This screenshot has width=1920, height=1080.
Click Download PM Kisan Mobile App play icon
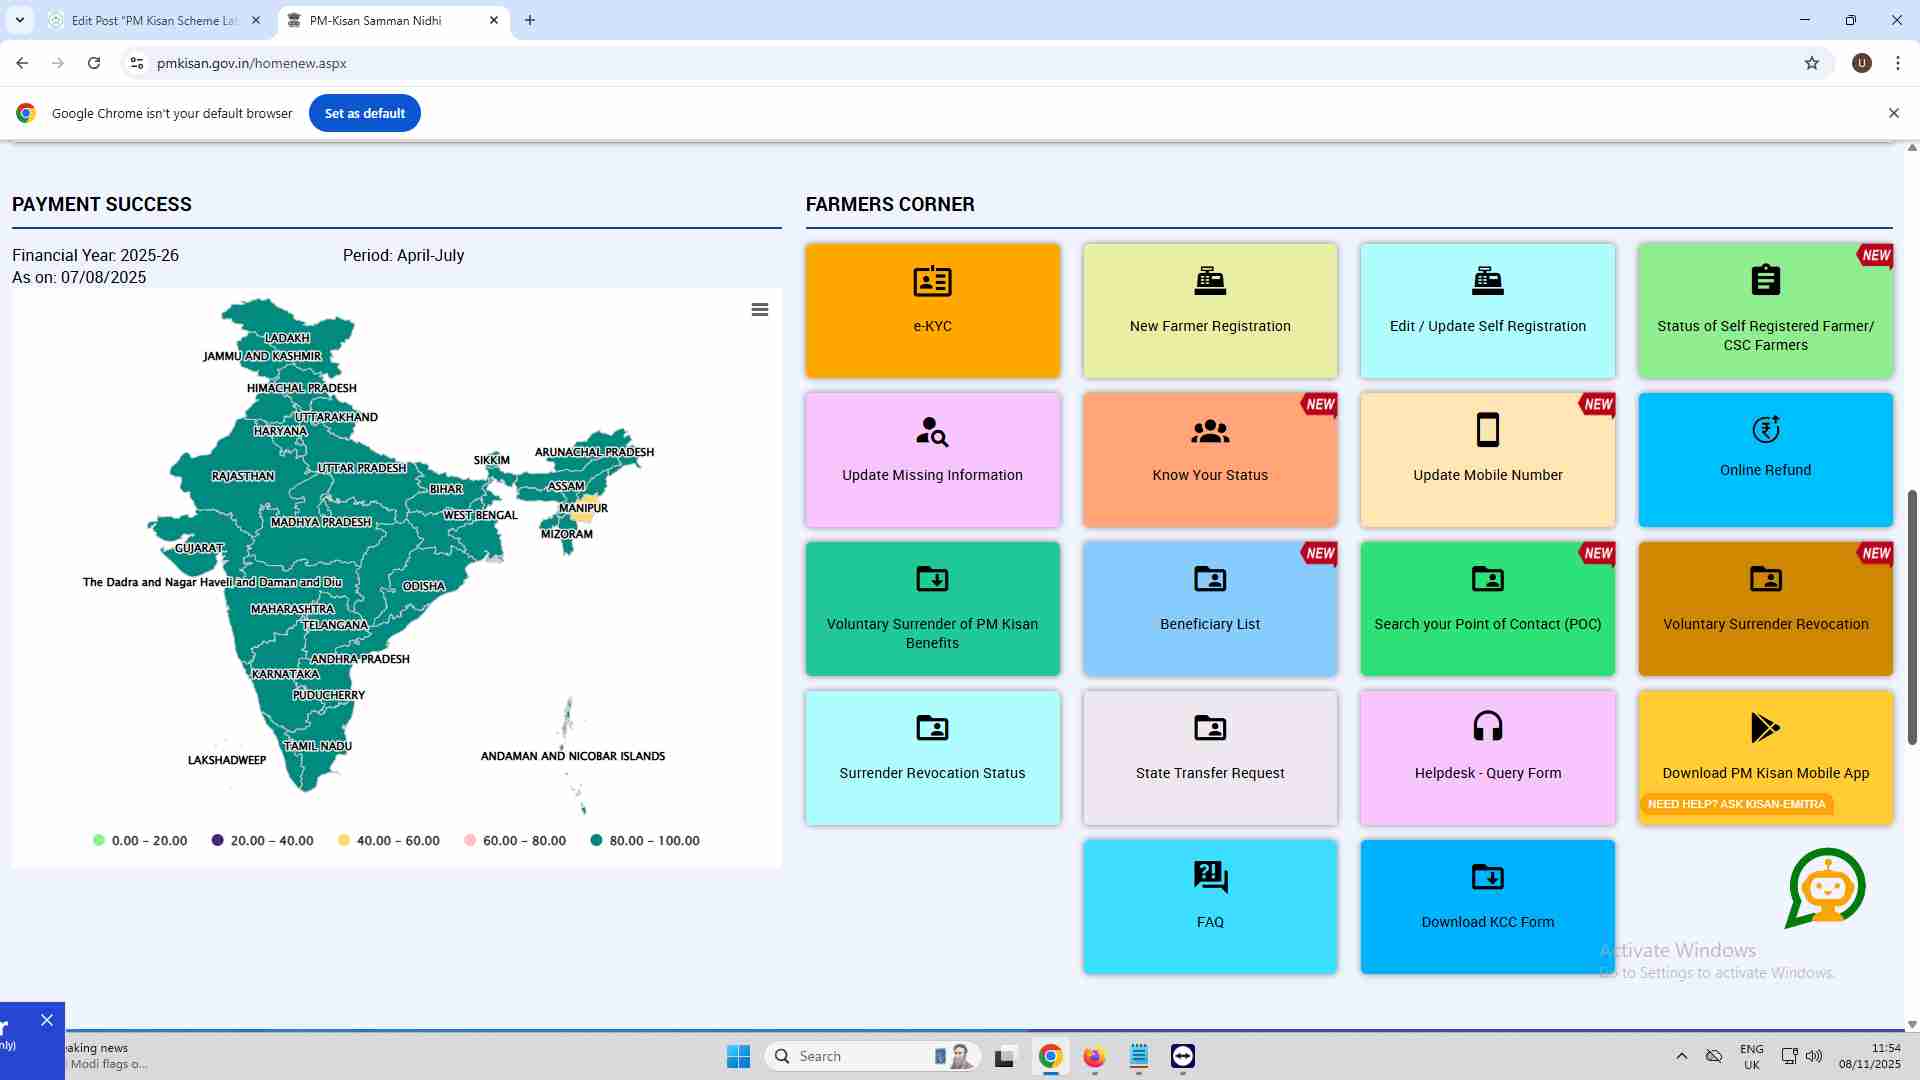pos(1765,727)
